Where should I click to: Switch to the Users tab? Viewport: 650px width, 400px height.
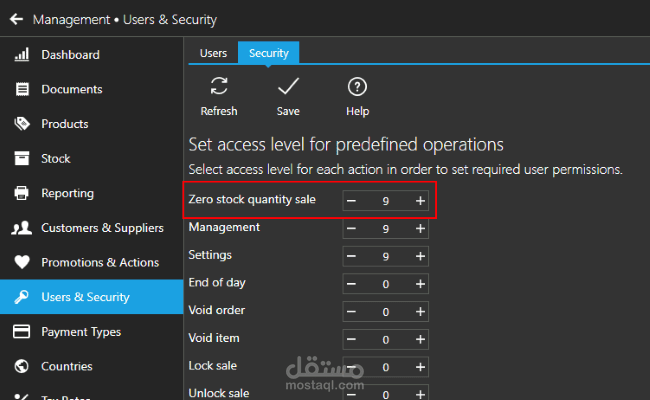[x=213, y=53]
